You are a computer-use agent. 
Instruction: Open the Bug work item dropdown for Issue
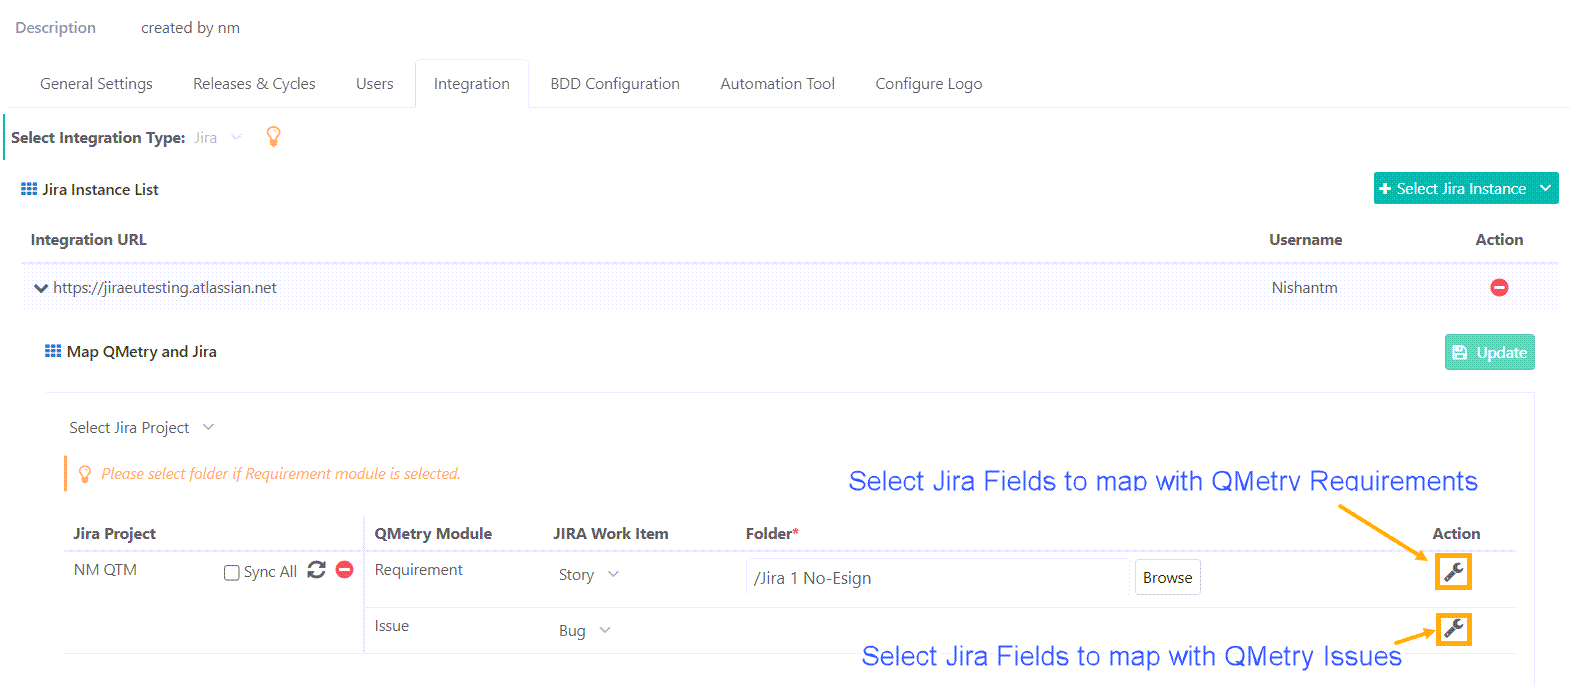click(x=584, y=630)
